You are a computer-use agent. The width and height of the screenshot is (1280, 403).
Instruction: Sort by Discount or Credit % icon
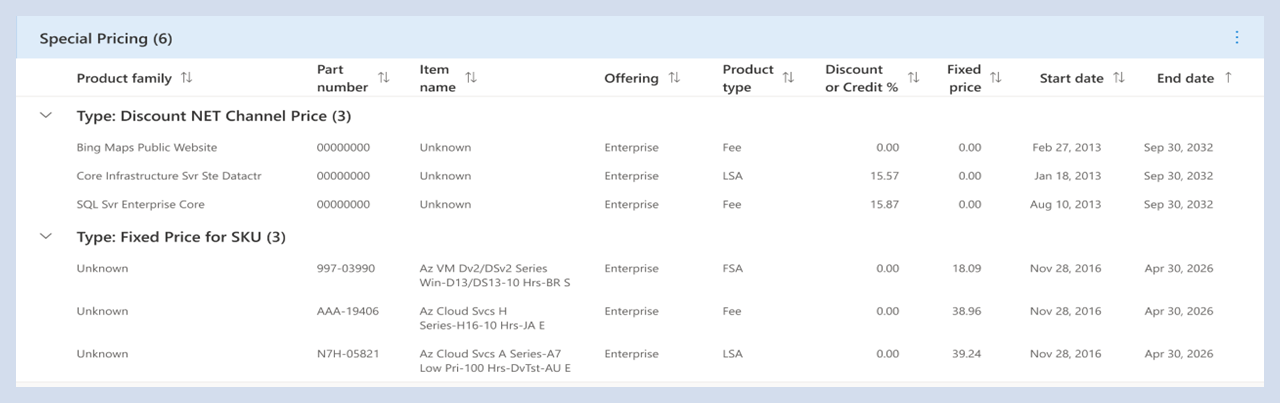pos(913,78)
